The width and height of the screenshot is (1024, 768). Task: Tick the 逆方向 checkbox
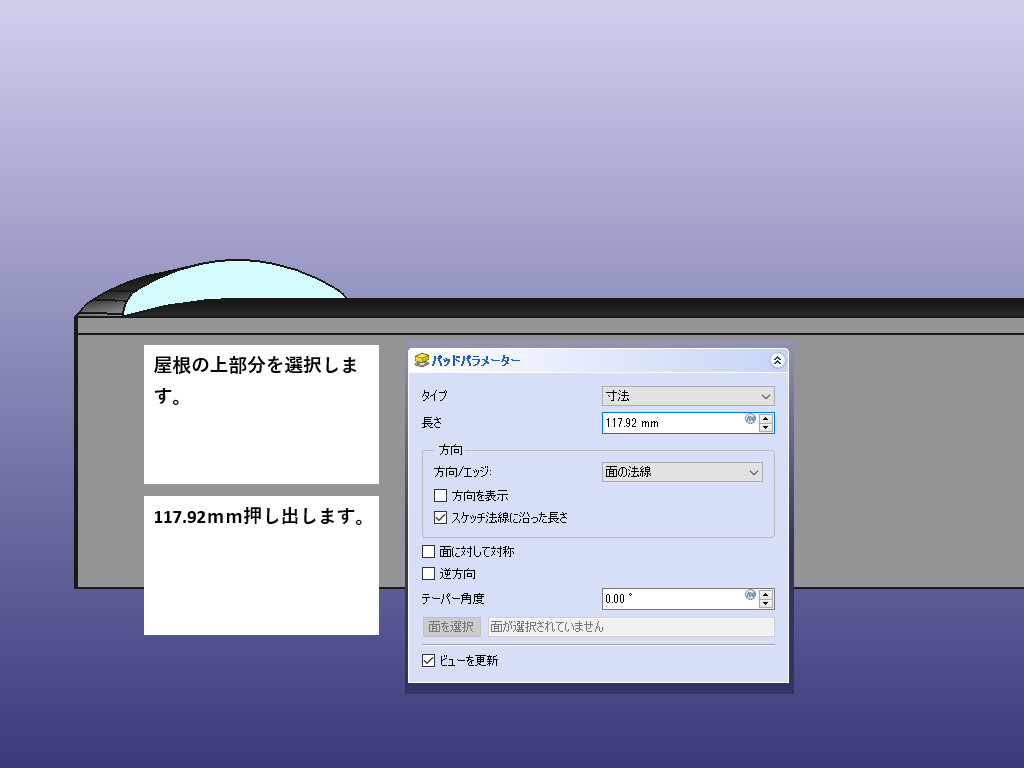(429, 574)
